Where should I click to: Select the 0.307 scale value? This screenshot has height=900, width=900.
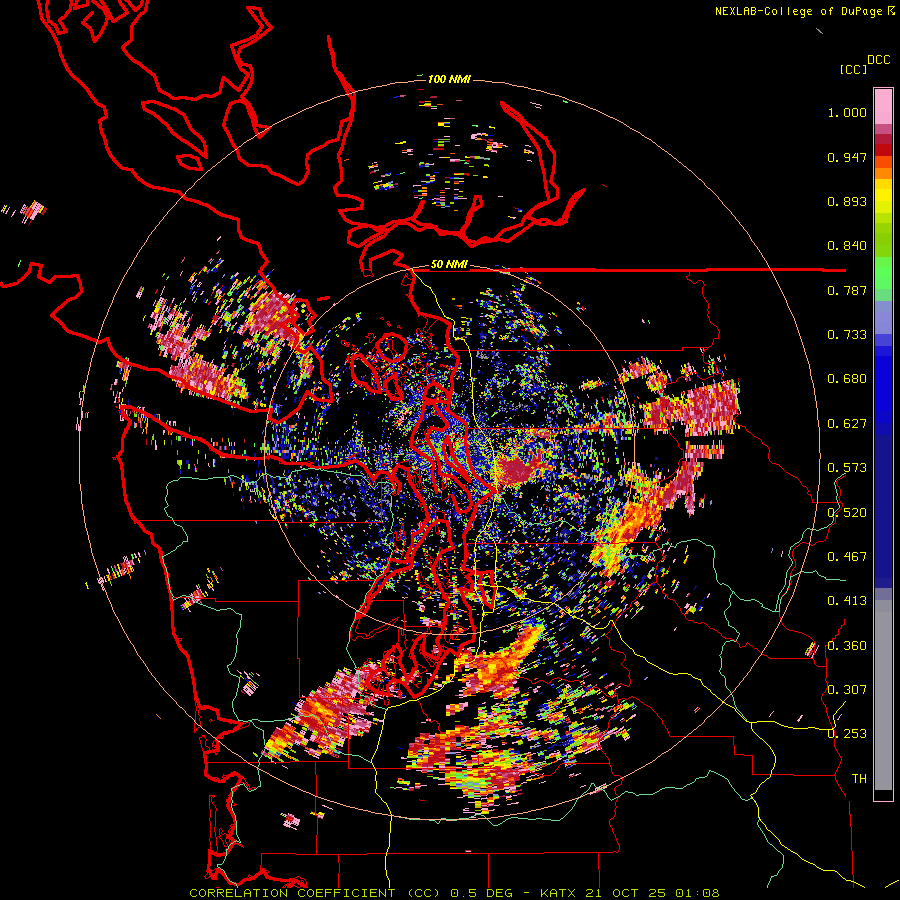click(847, 689)
